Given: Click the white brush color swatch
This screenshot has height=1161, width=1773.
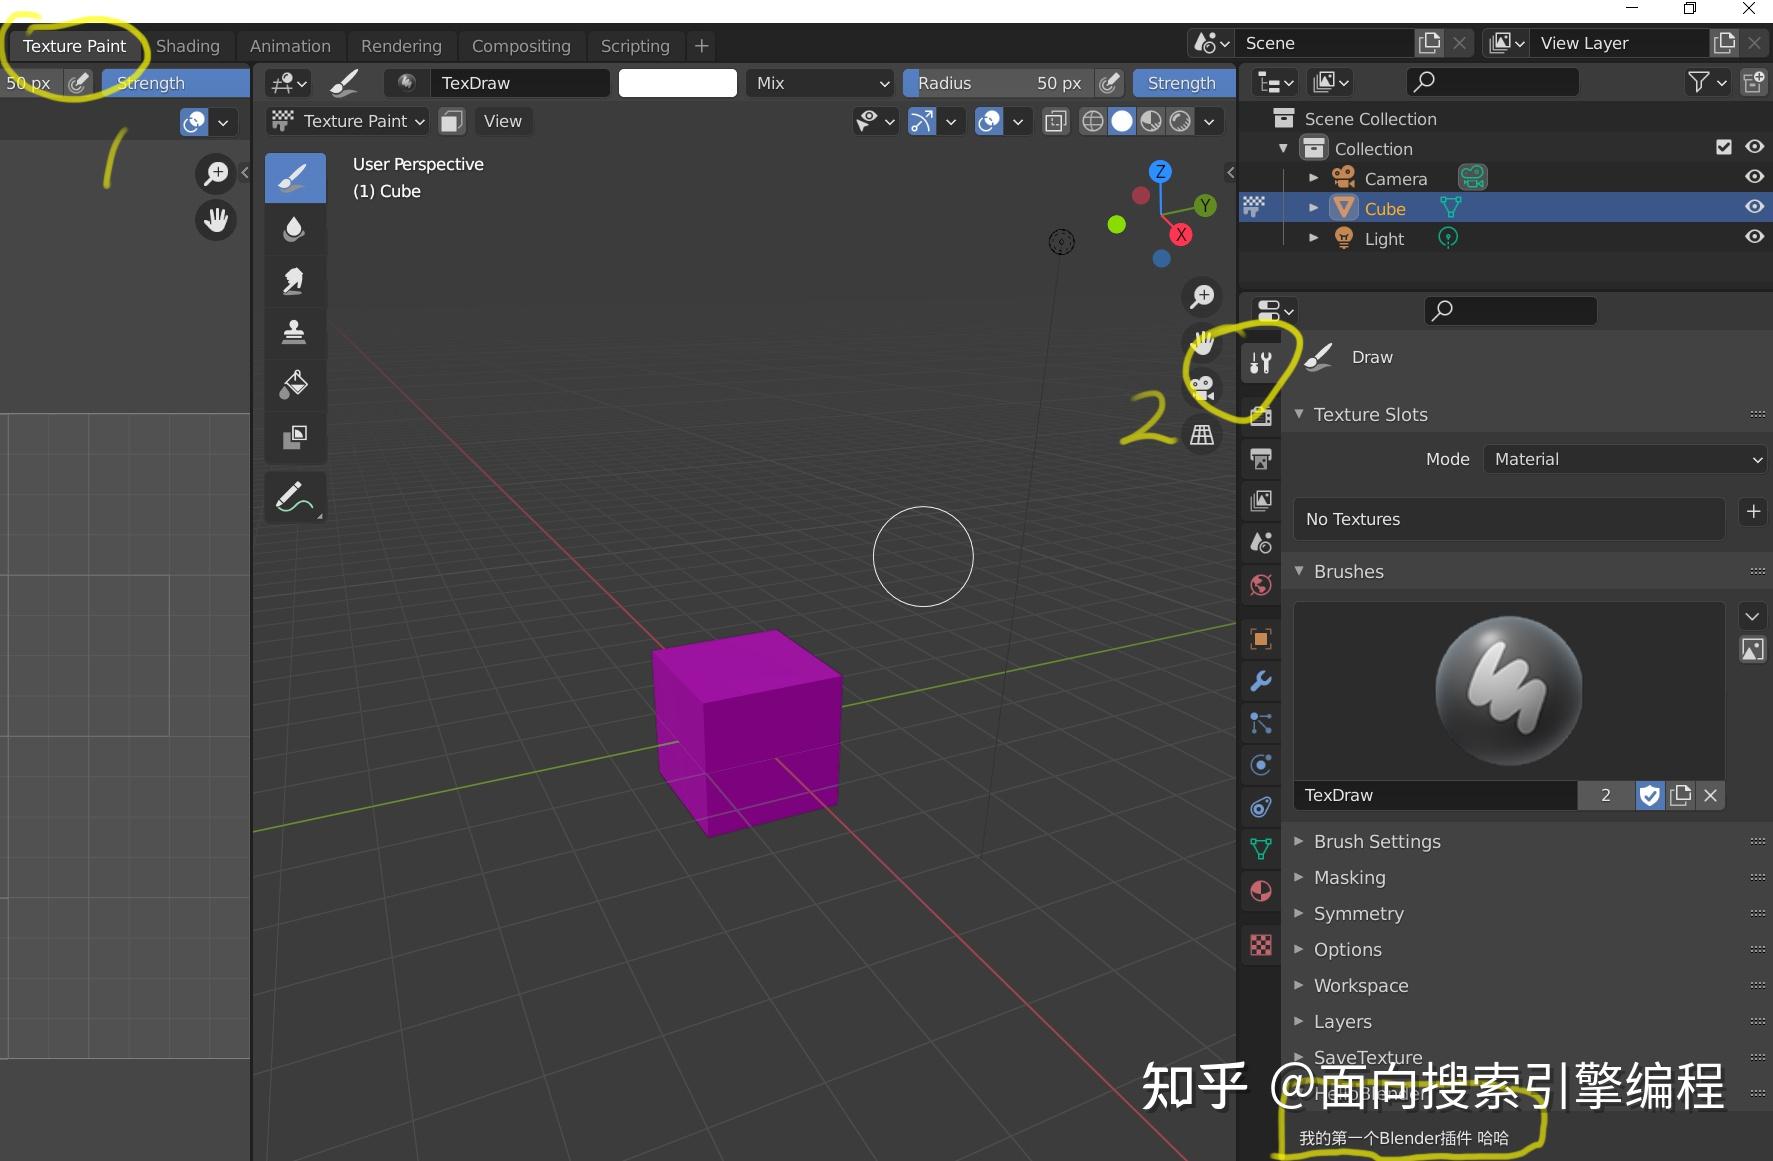Looking at the screenshot, I should tap(677, 83).
